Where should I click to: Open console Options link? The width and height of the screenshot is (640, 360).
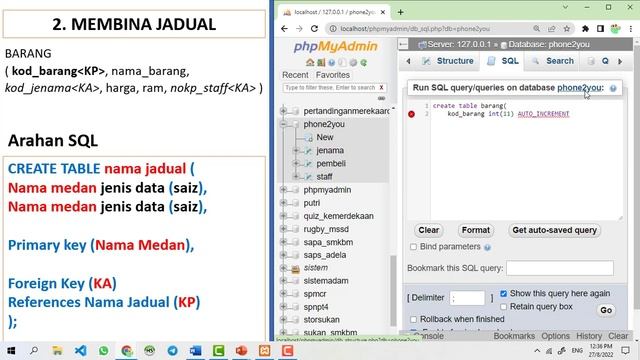point(555,336)
